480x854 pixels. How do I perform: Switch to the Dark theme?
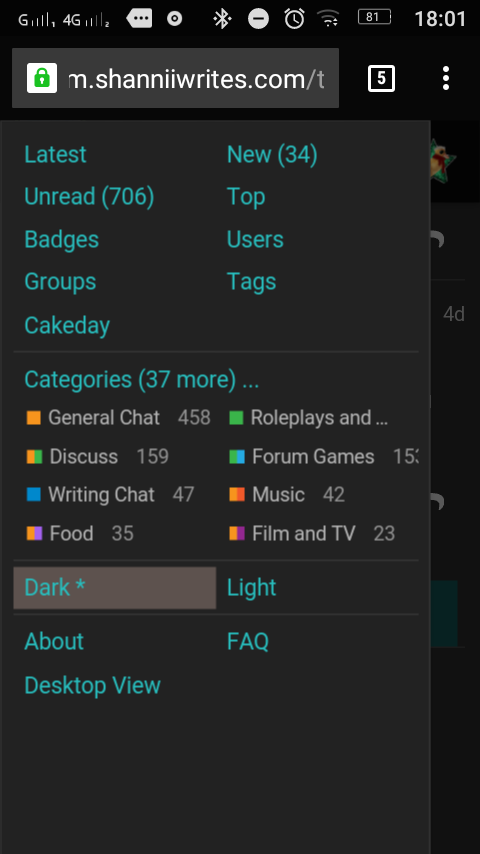tap(114, 588)
